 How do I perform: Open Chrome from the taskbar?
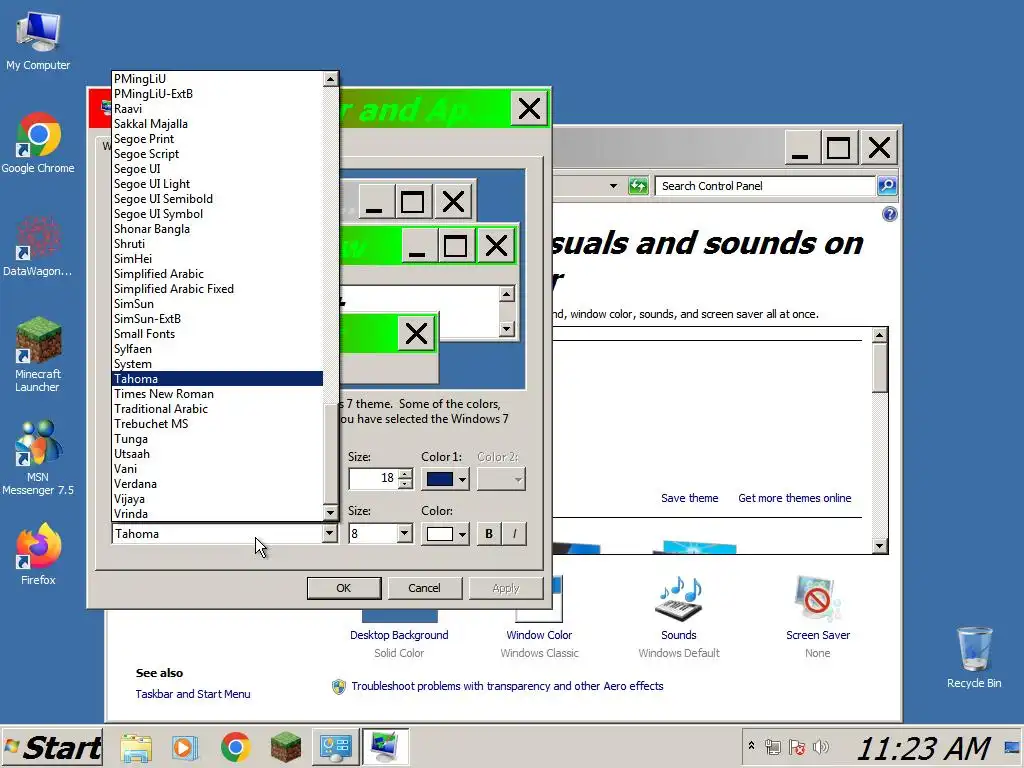[236, 747]
